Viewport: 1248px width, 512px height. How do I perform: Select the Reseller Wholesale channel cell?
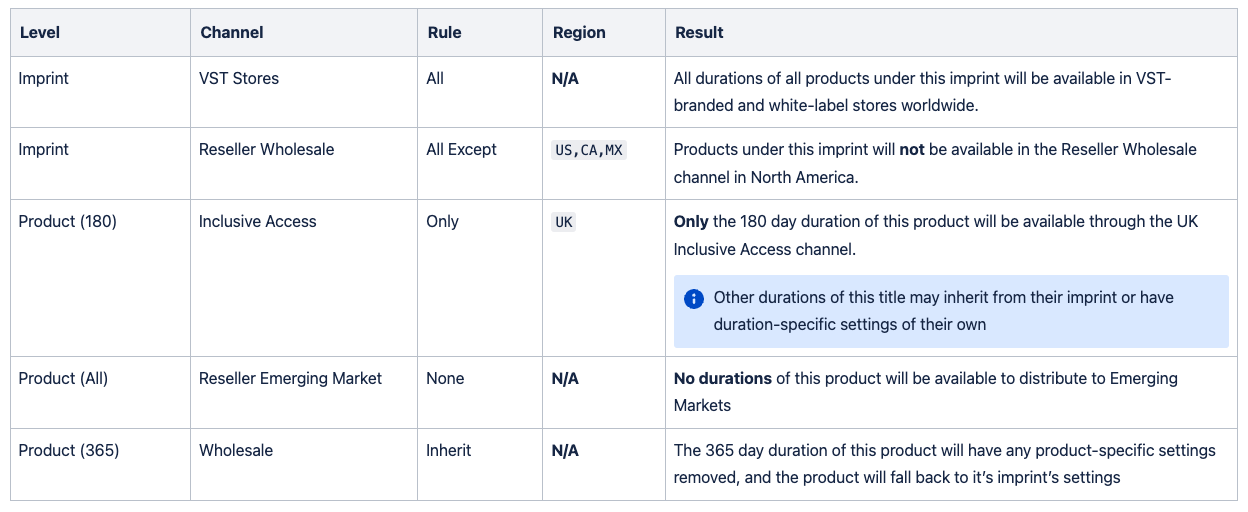click(x=304, y=164)
